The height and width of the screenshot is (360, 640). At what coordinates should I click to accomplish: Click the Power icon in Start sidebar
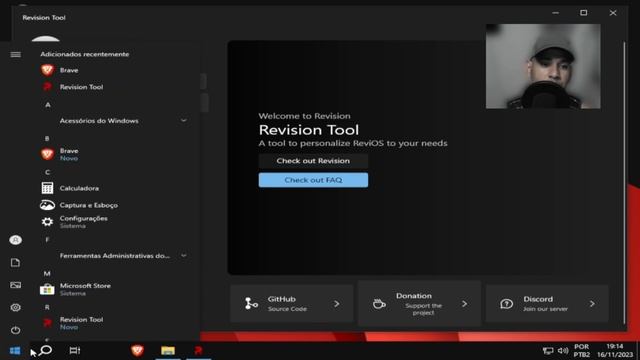16,330
